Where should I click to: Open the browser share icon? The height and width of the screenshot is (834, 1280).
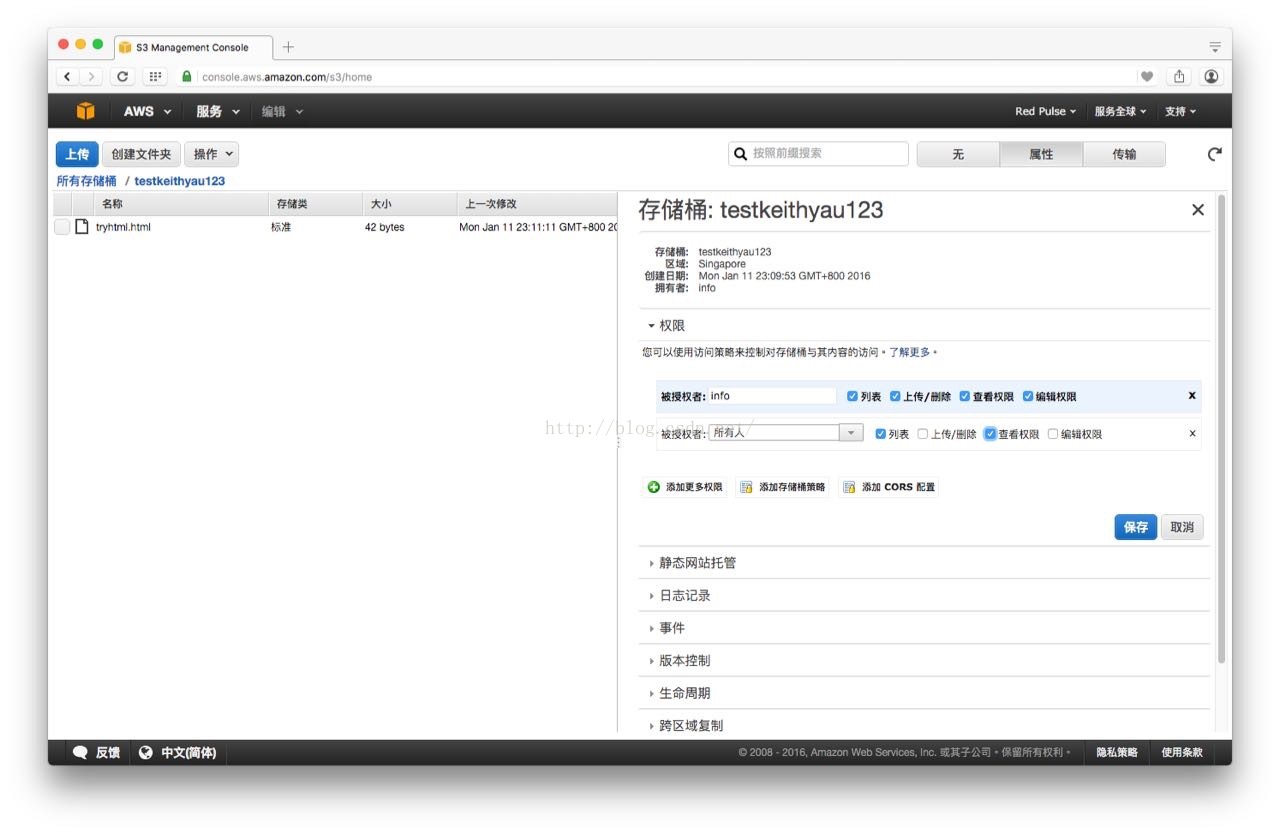1180,76
